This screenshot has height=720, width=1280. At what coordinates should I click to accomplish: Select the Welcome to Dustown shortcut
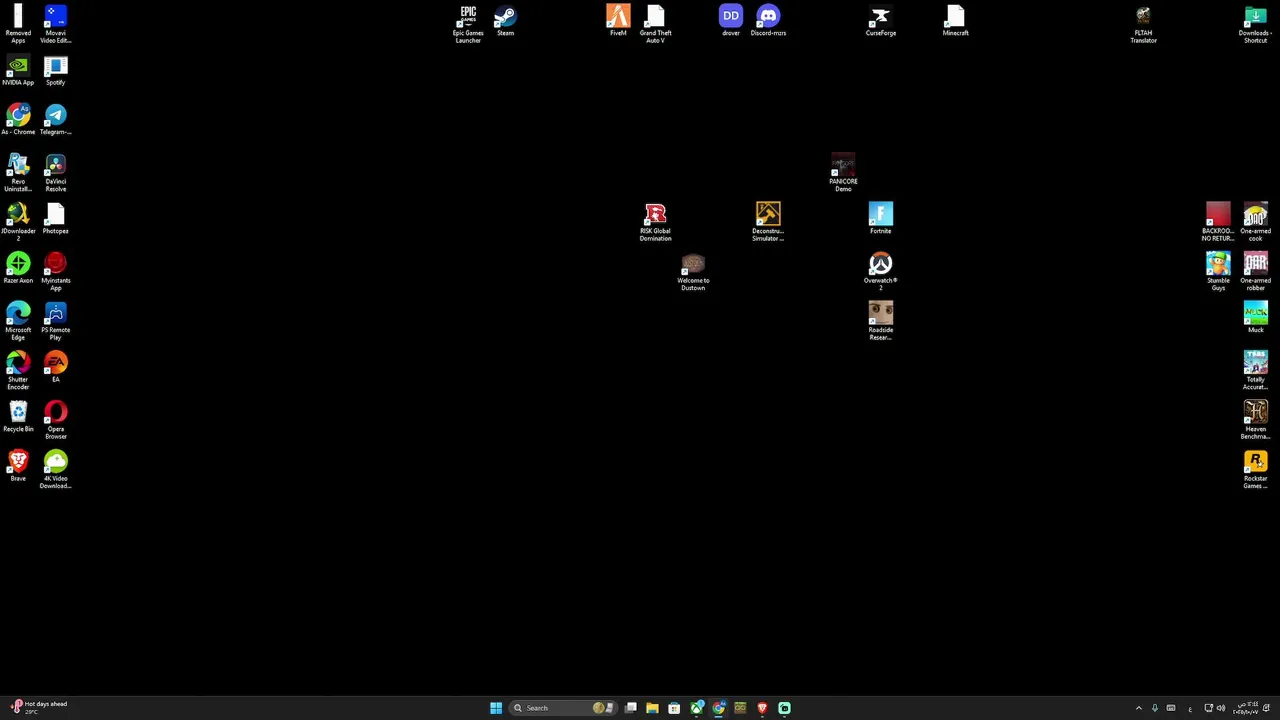tap(693, 271)
